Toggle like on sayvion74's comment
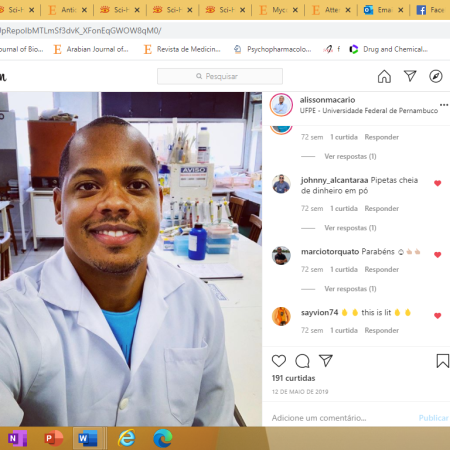 click(x=438, y=315)
